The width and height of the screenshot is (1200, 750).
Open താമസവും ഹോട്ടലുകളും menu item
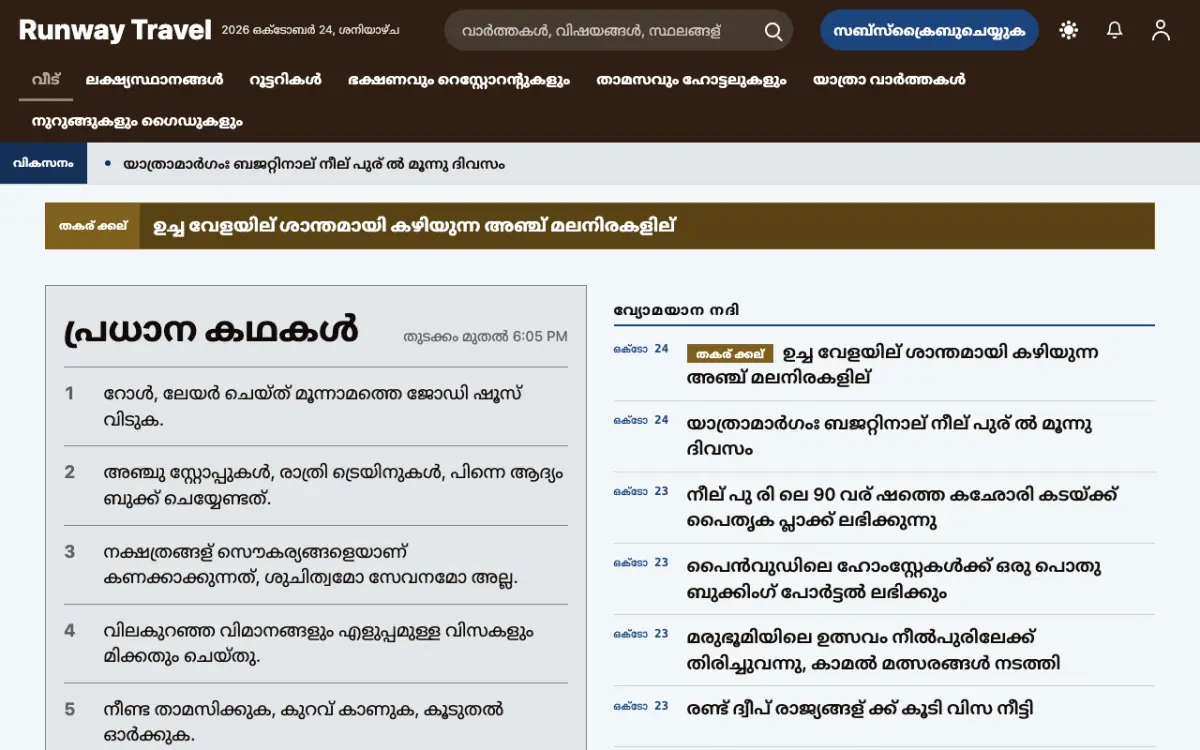tap(691, 80)
